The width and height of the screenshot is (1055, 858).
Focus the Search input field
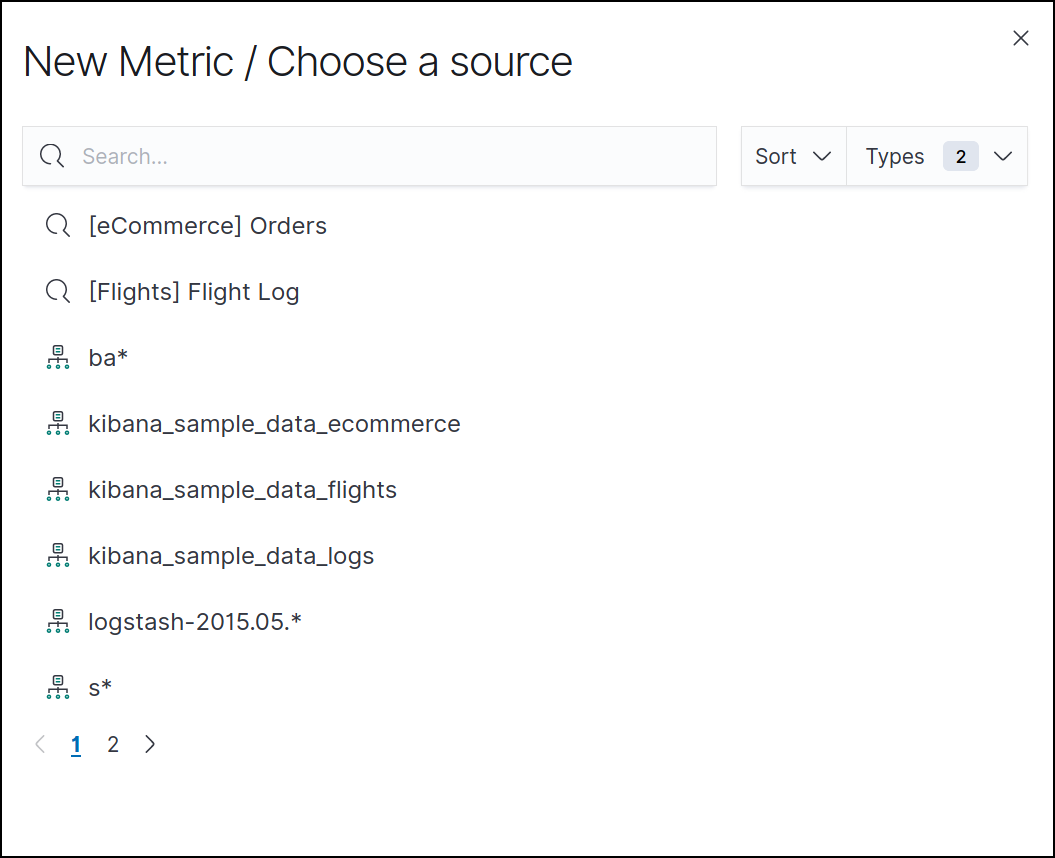pyautogui.click(x=390, y=156)
